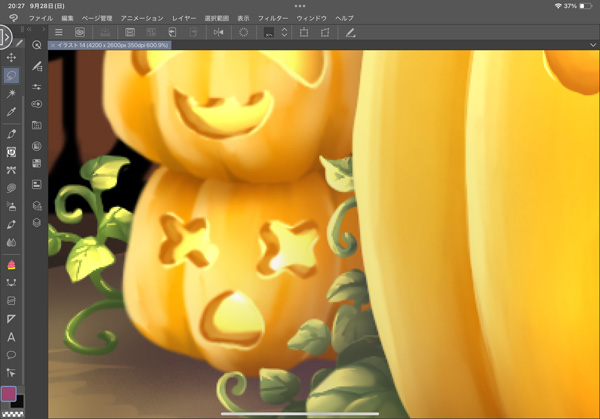Select the Balloon tool
Screen dimensions: 600x419
click(x=12, y=355)
